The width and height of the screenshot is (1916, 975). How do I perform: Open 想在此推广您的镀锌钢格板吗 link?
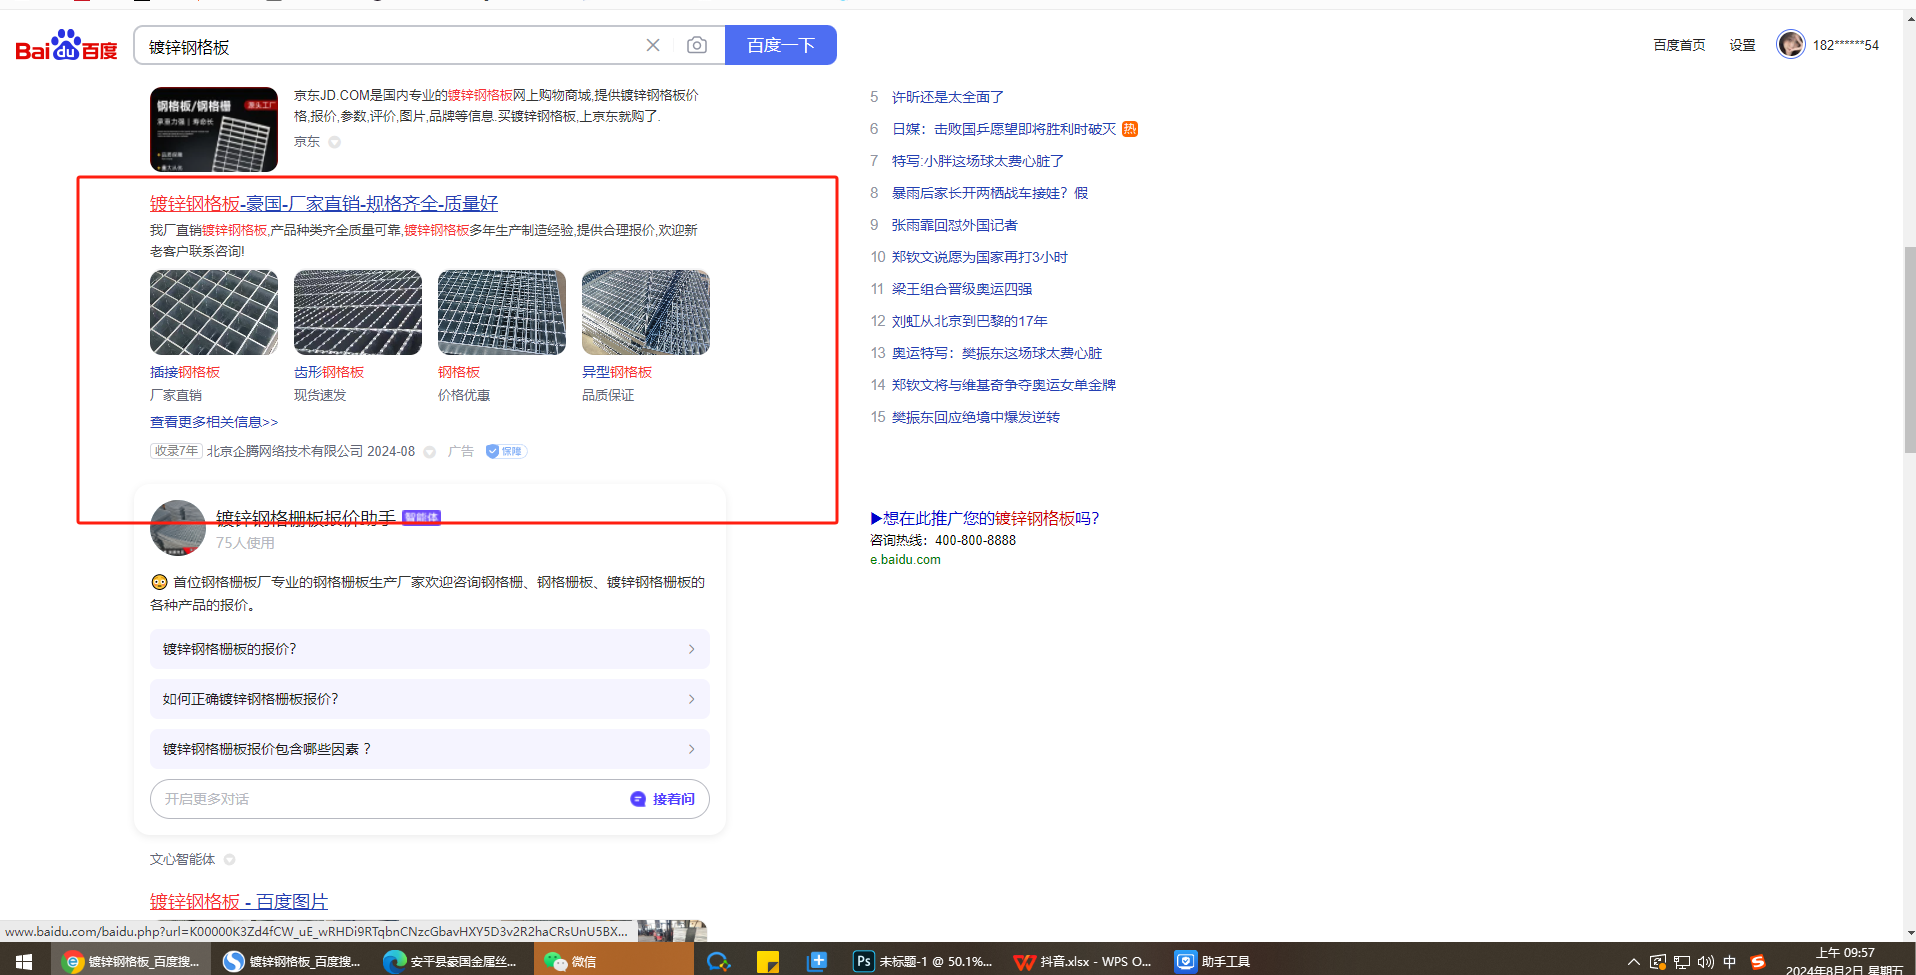[985, 518]
